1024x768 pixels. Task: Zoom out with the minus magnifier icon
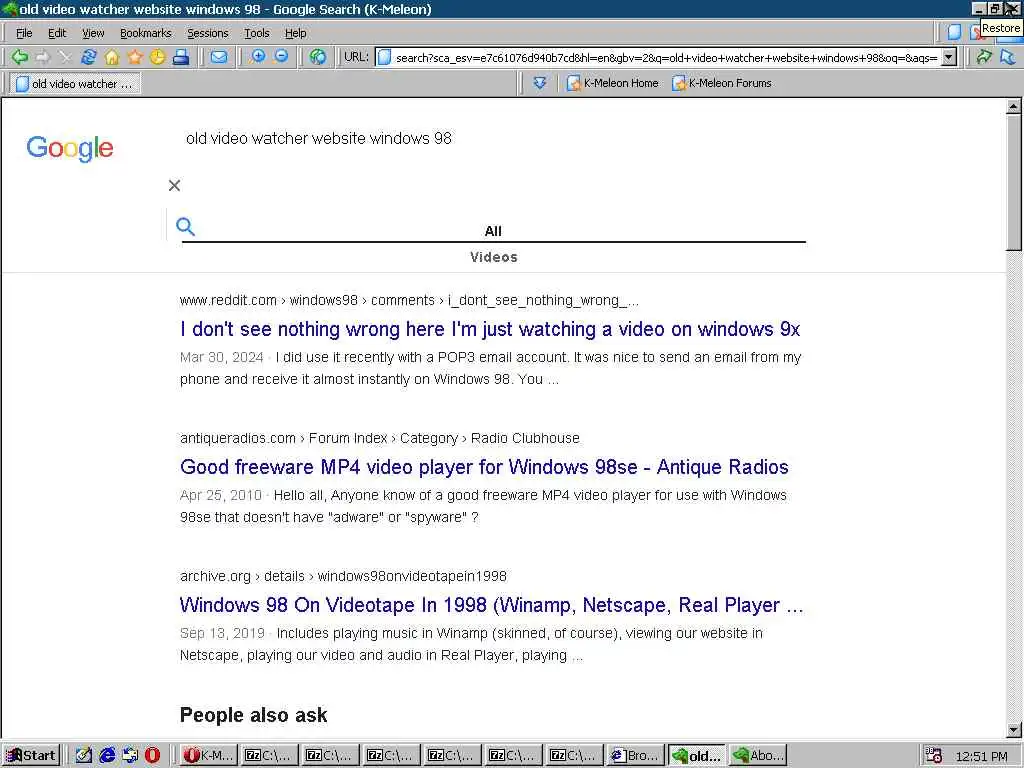click(x=281, y=57)
